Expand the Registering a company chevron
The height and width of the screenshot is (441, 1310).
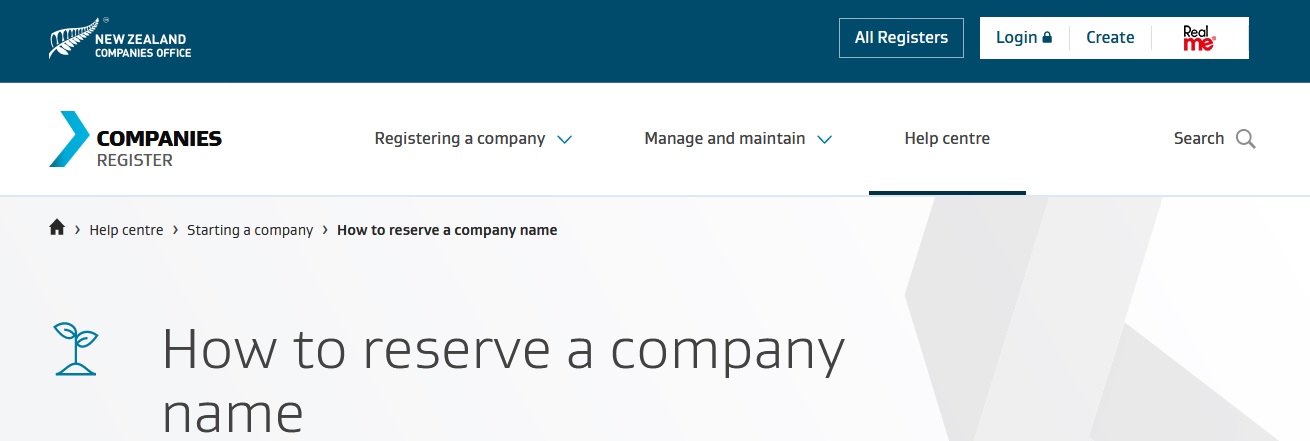564,140
